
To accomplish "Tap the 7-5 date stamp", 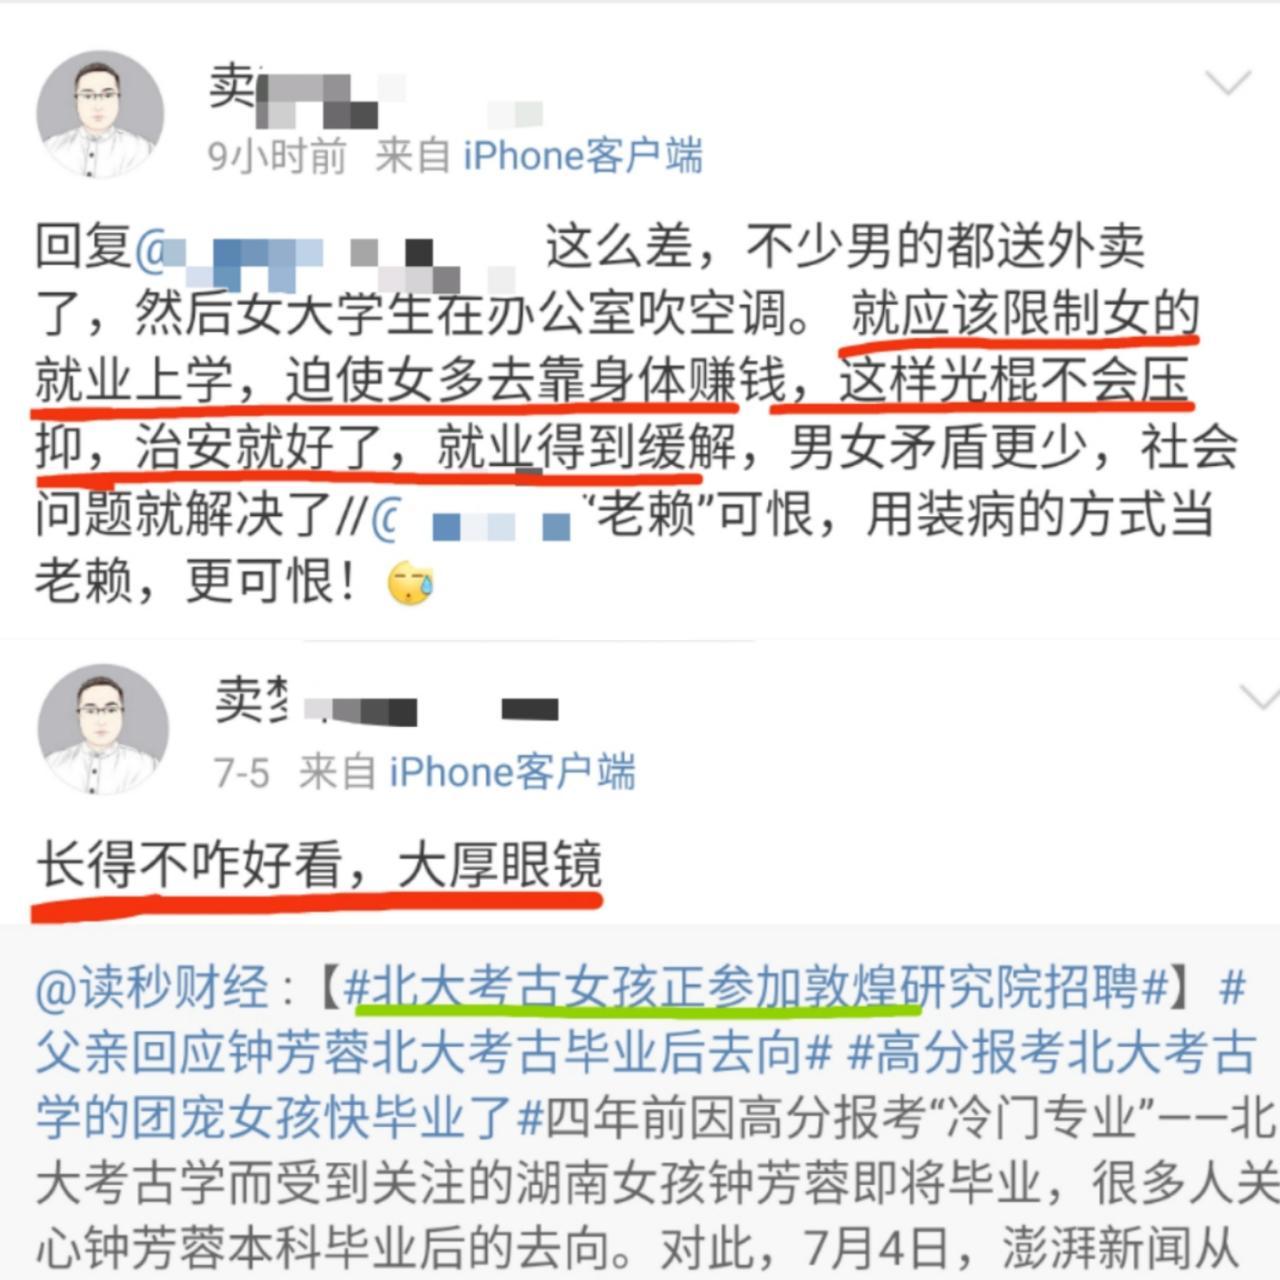I will click(241, 773).
